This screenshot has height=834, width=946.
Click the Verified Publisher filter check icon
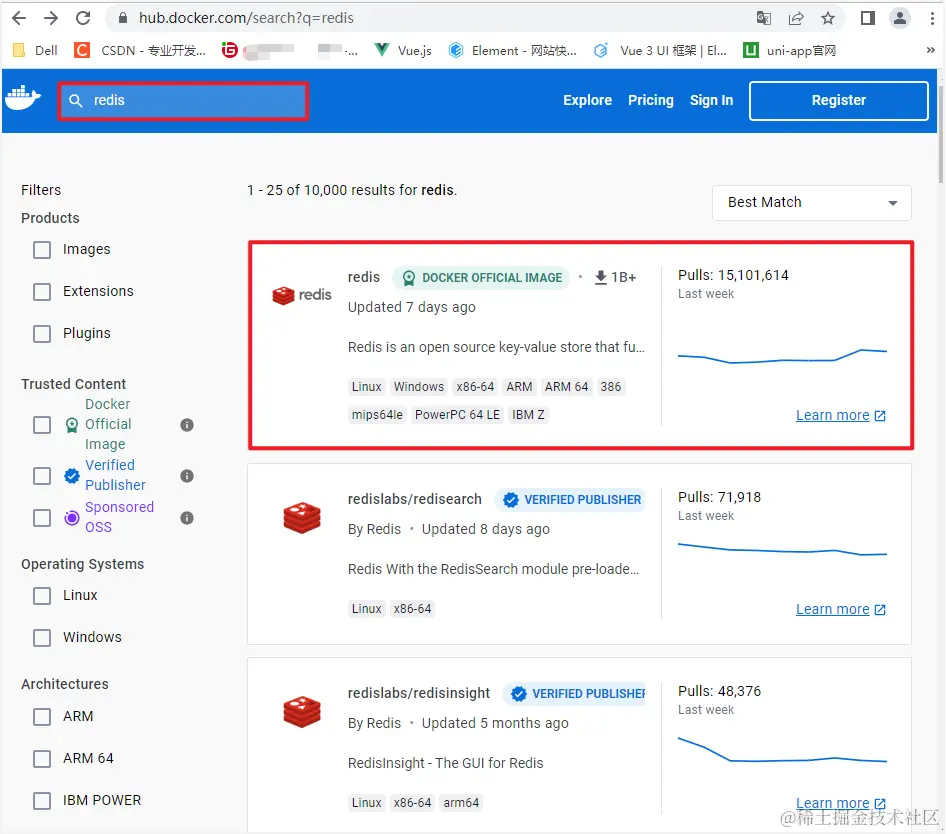pyautogui.click(x=72, y=476)
